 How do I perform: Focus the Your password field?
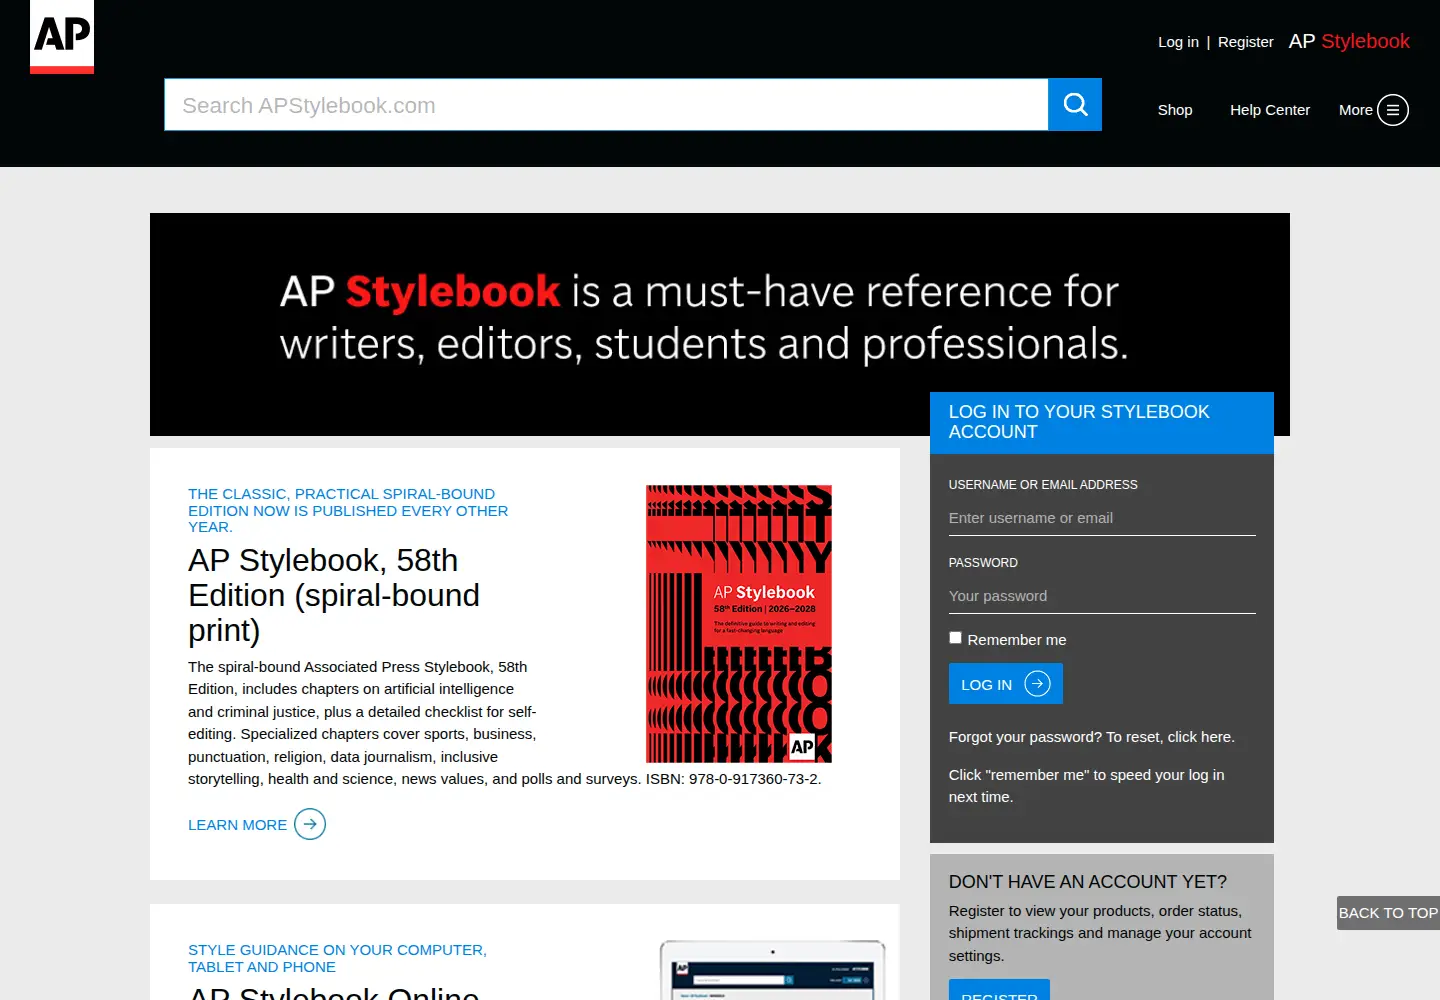(1102, 596)
